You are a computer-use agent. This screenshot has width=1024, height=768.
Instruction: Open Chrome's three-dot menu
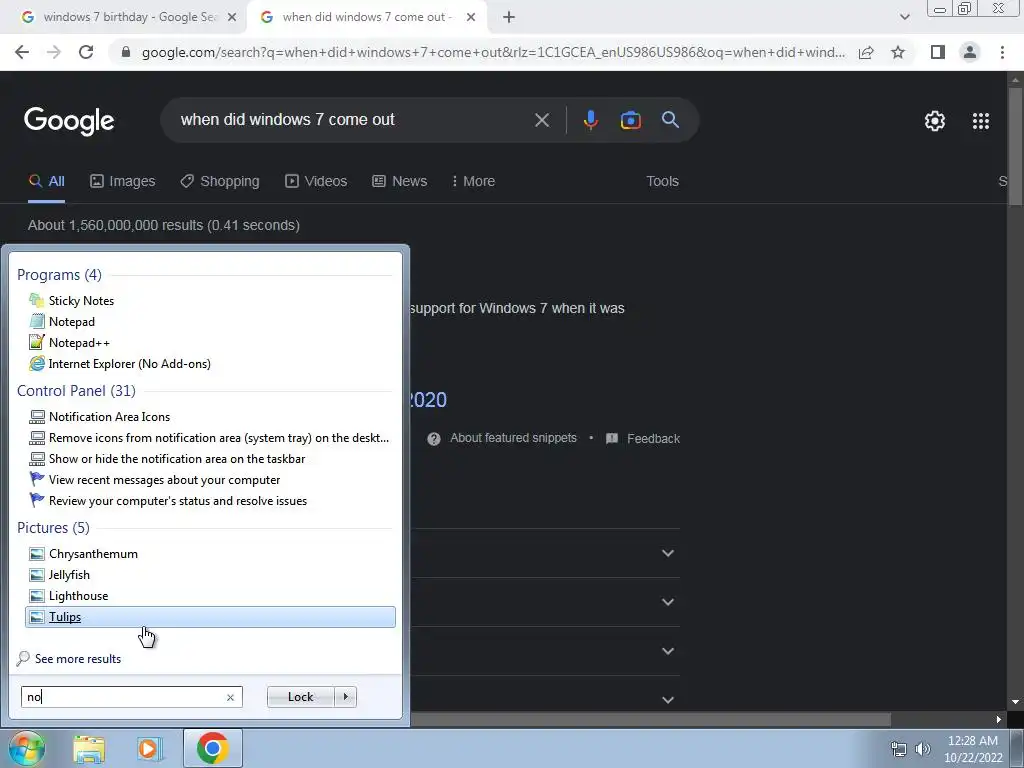point(1002,52)
